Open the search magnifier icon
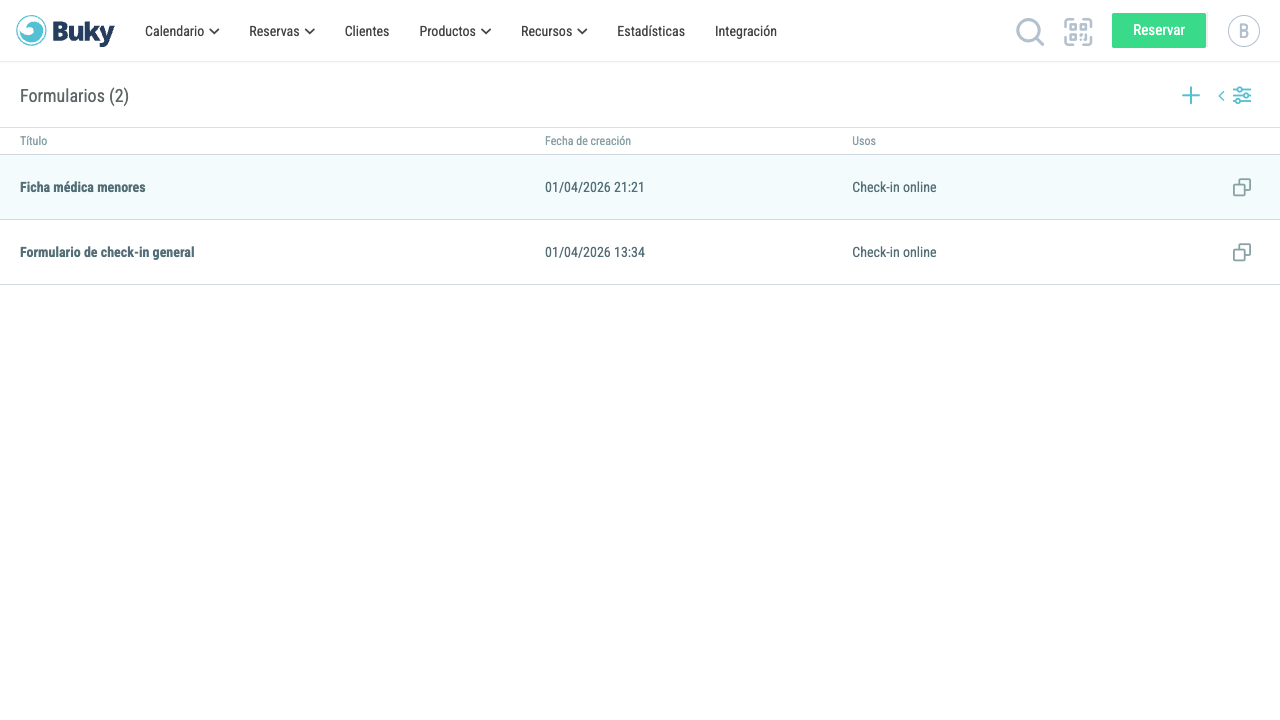Screen dimensions: 1280x720 click(x=1030, y=32)
